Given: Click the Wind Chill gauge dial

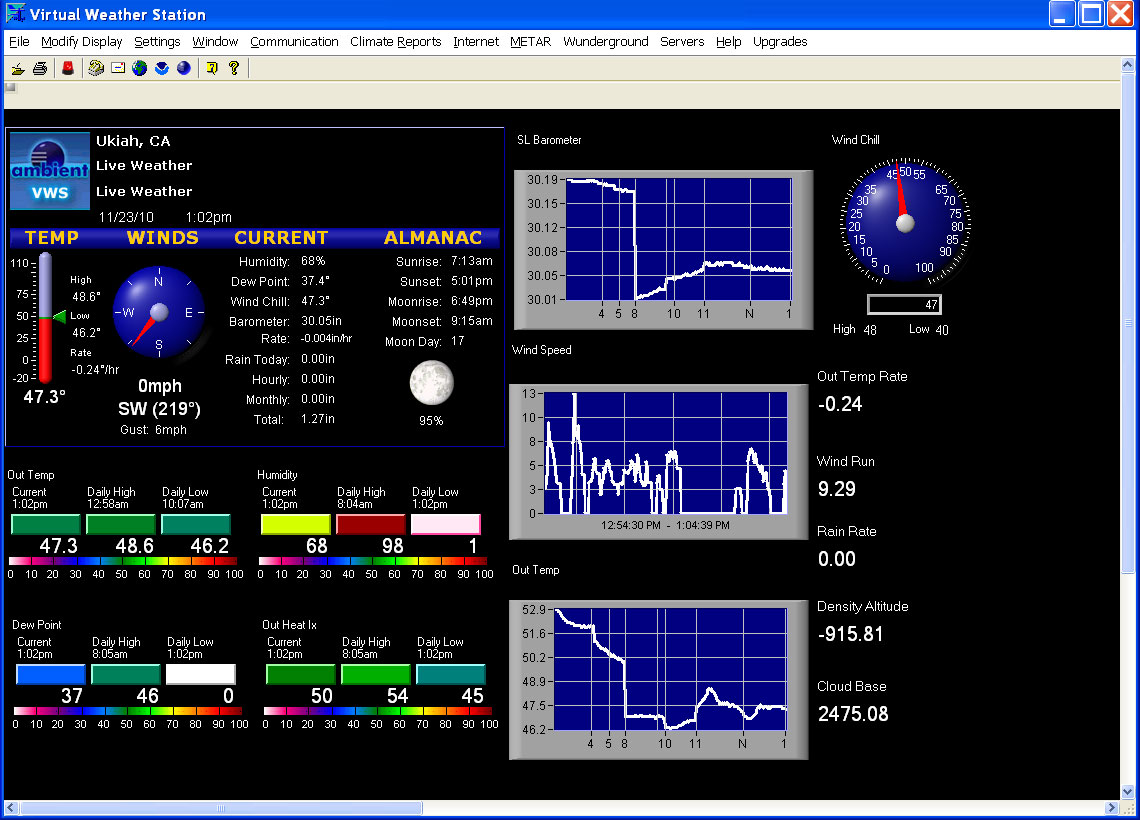Looking at the screenshot, I should 904,221.
